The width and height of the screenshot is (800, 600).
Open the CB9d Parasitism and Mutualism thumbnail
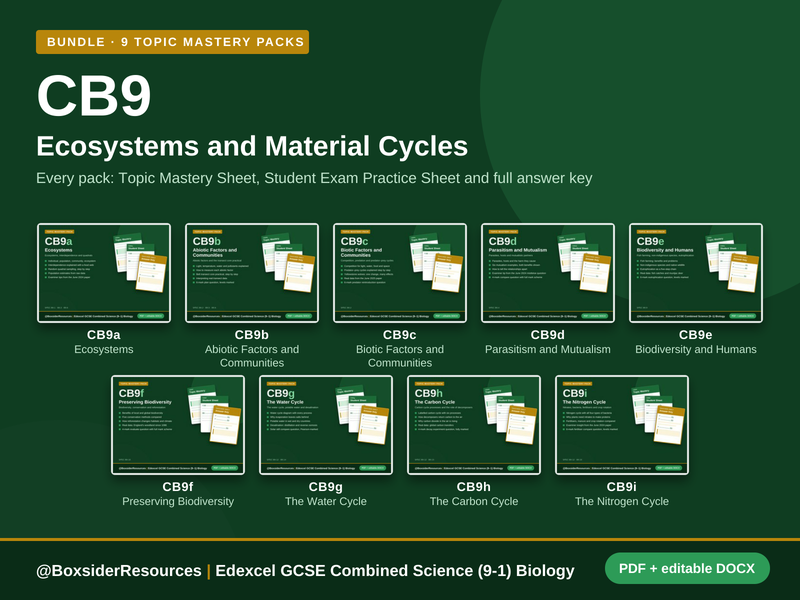(548, 273)
